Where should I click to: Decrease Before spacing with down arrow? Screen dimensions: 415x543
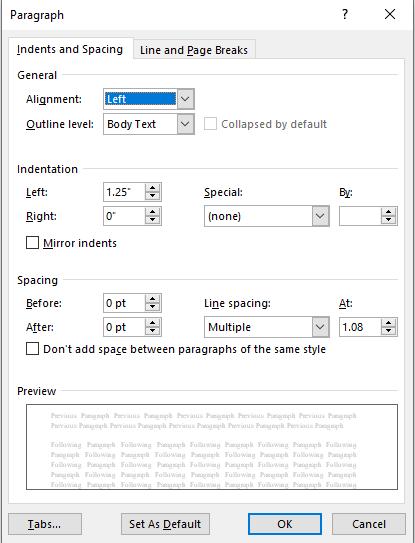(152, 307)
